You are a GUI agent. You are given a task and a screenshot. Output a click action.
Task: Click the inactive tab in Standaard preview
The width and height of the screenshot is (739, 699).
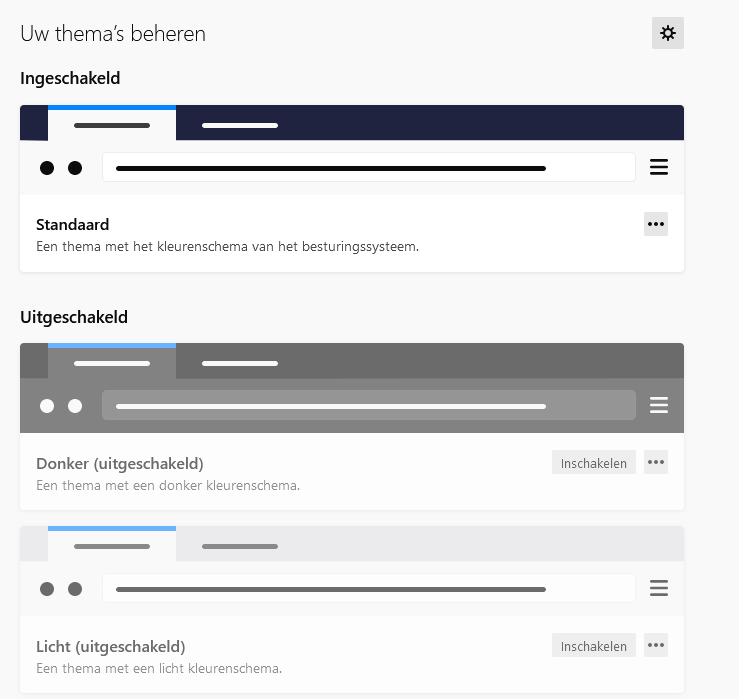coord(240,125)
